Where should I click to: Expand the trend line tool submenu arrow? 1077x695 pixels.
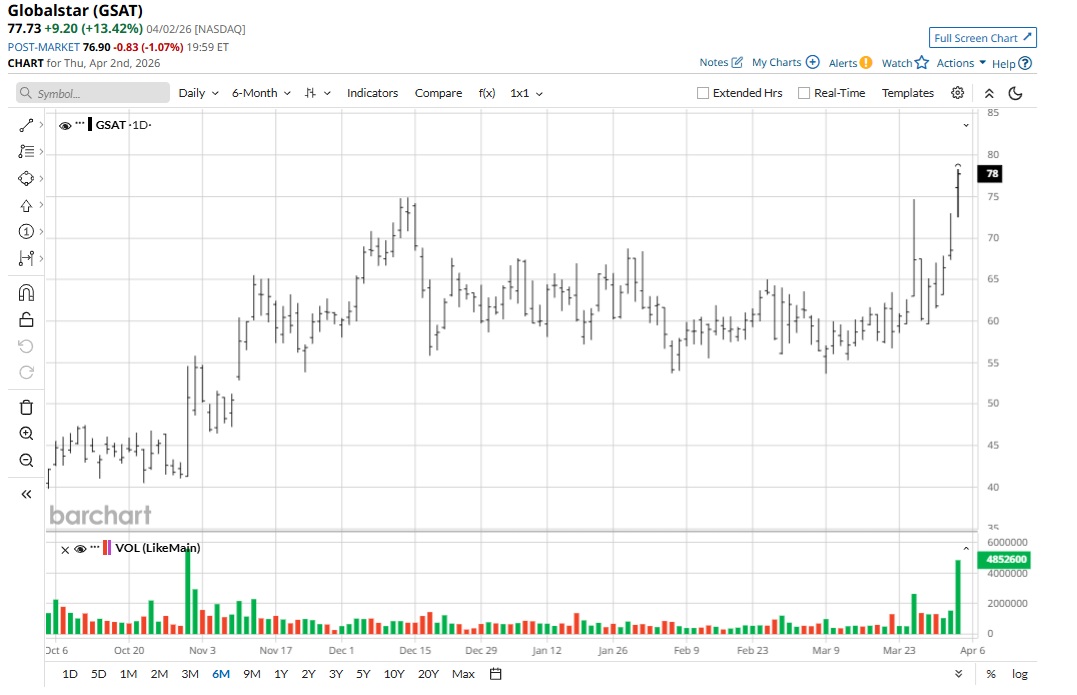41,125
